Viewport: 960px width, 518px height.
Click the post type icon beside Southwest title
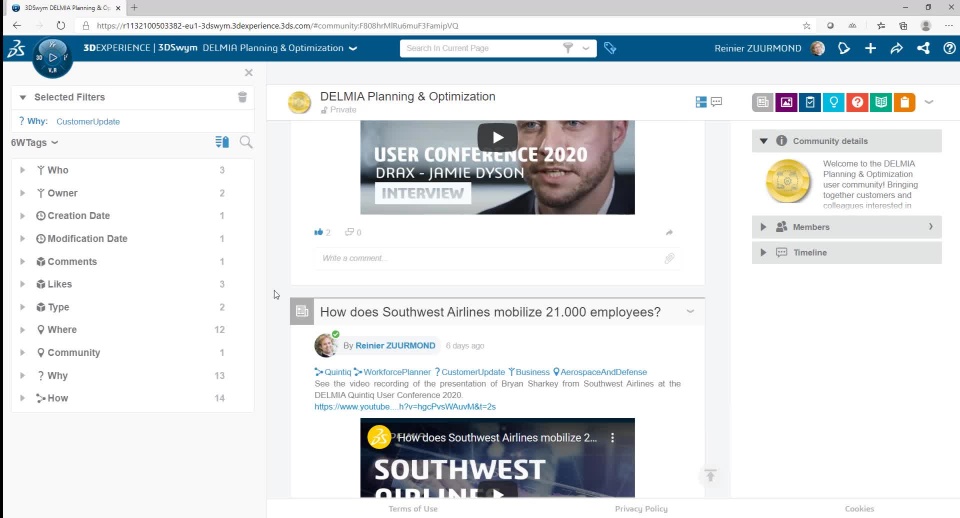click(302, 311)
